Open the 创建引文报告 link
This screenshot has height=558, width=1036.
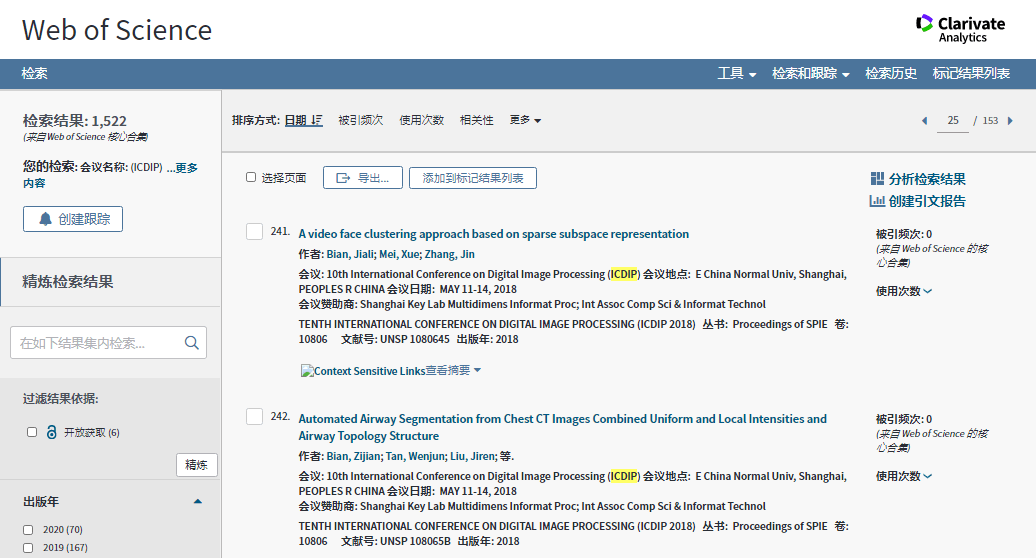click(x=926, y=201)
